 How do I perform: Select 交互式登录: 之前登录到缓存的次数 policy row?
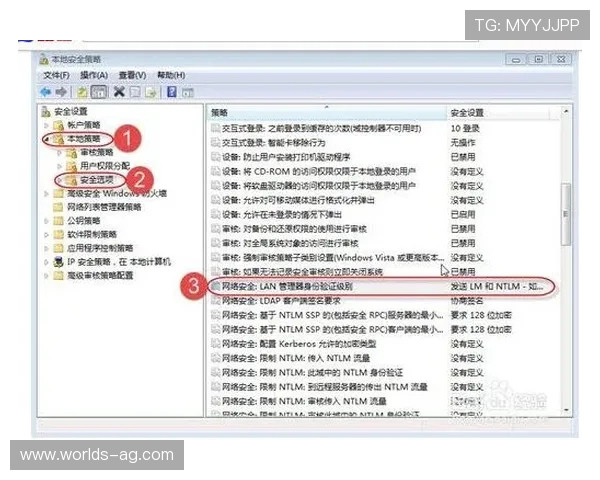[x=321, y=128]
